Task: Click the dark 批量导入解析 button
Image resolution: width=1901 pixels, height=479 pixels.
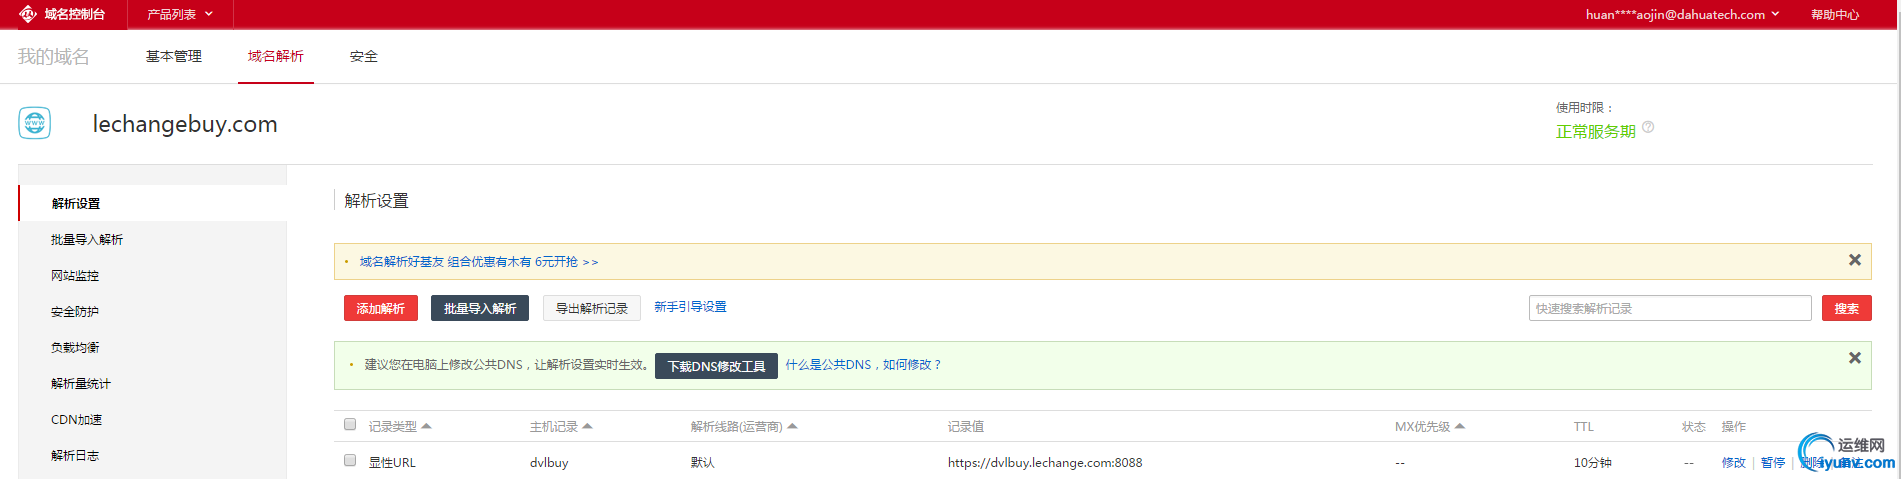Action: pyautogui.click(x=480, y=308)
